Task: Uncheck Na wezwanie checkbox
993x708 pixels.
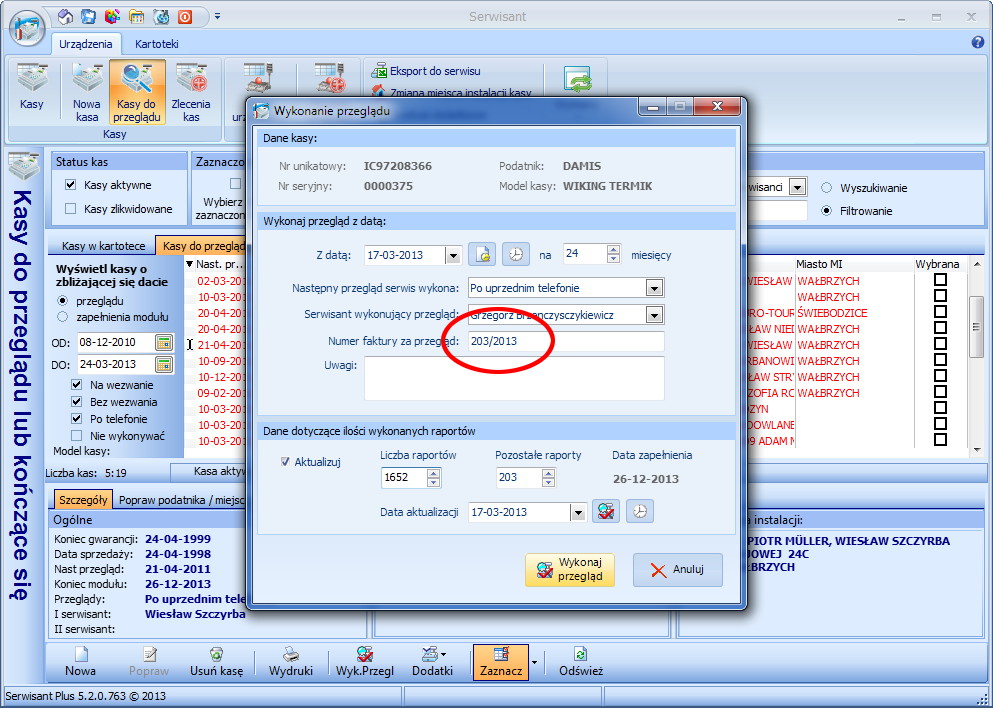Action: point(77,384)
